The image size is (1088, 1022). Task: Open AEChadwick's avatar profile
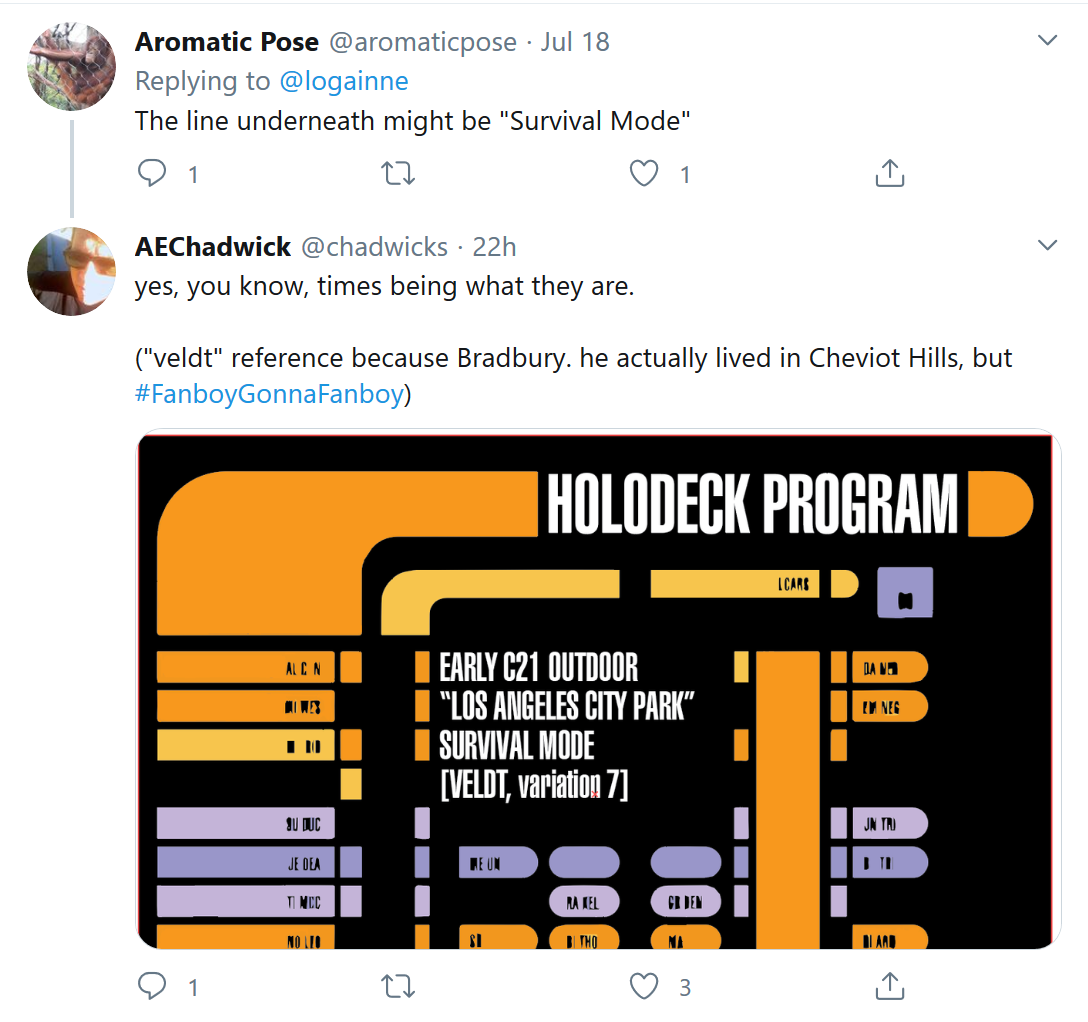point(71,271)
